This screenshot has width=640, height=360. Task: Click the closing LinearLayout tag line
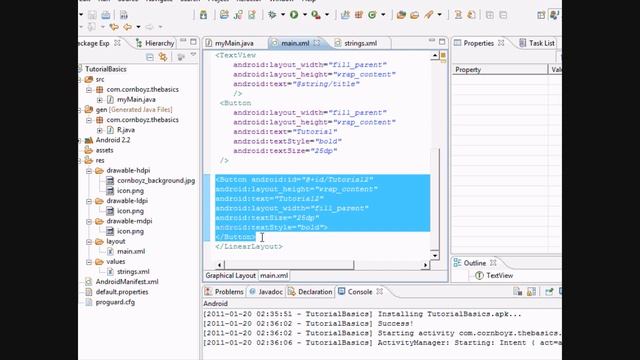coord(249,247)
